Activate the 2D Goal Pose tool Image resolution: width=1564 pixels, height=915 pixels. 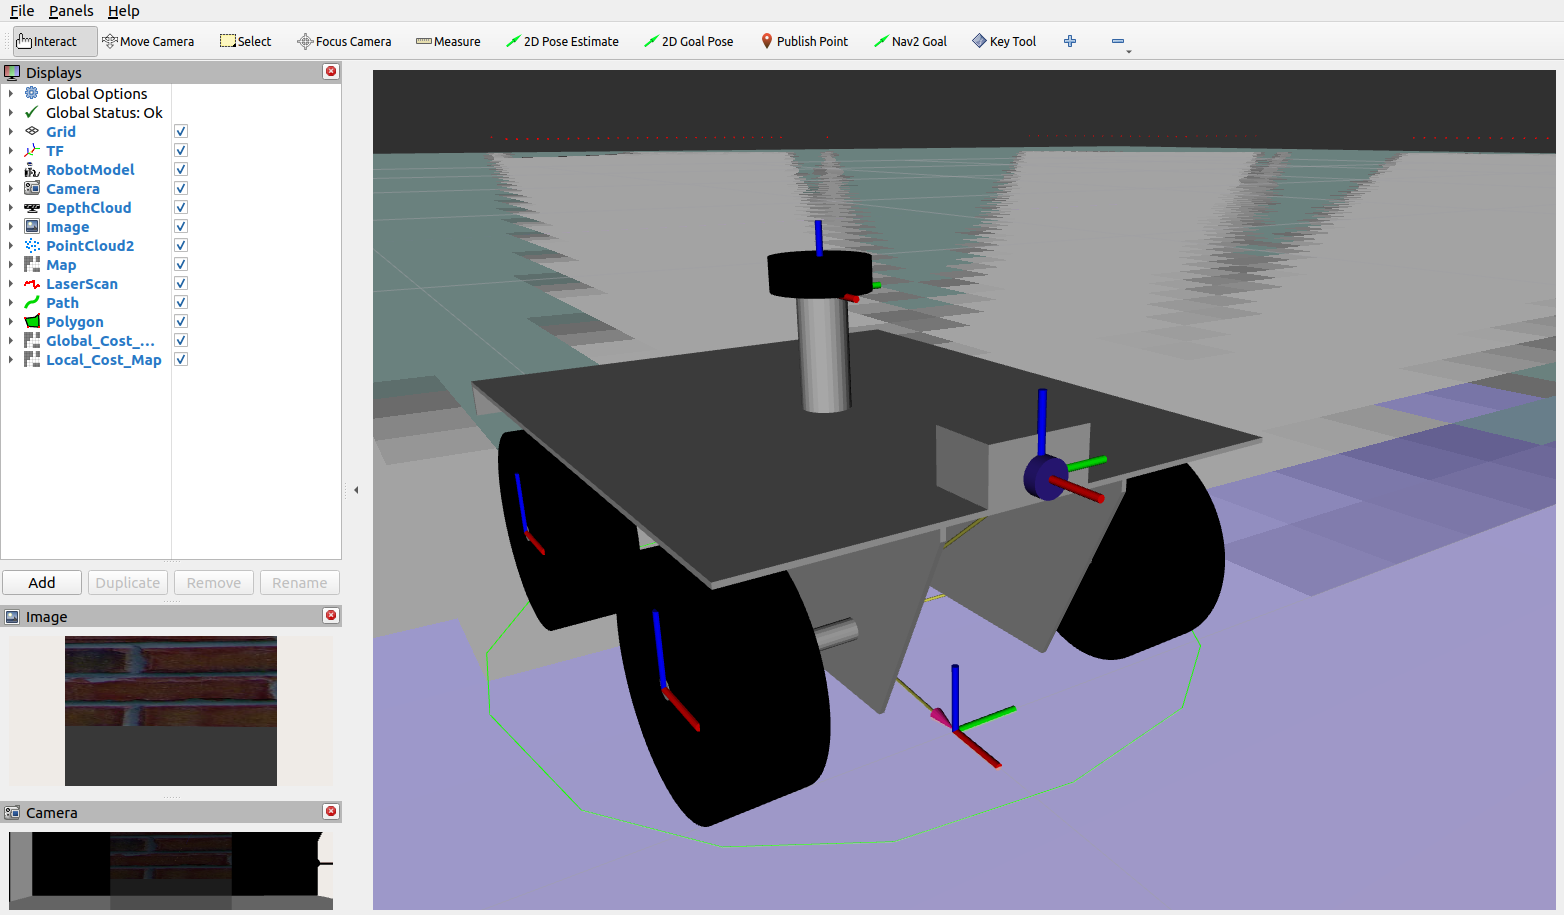(x=689, y=41)
